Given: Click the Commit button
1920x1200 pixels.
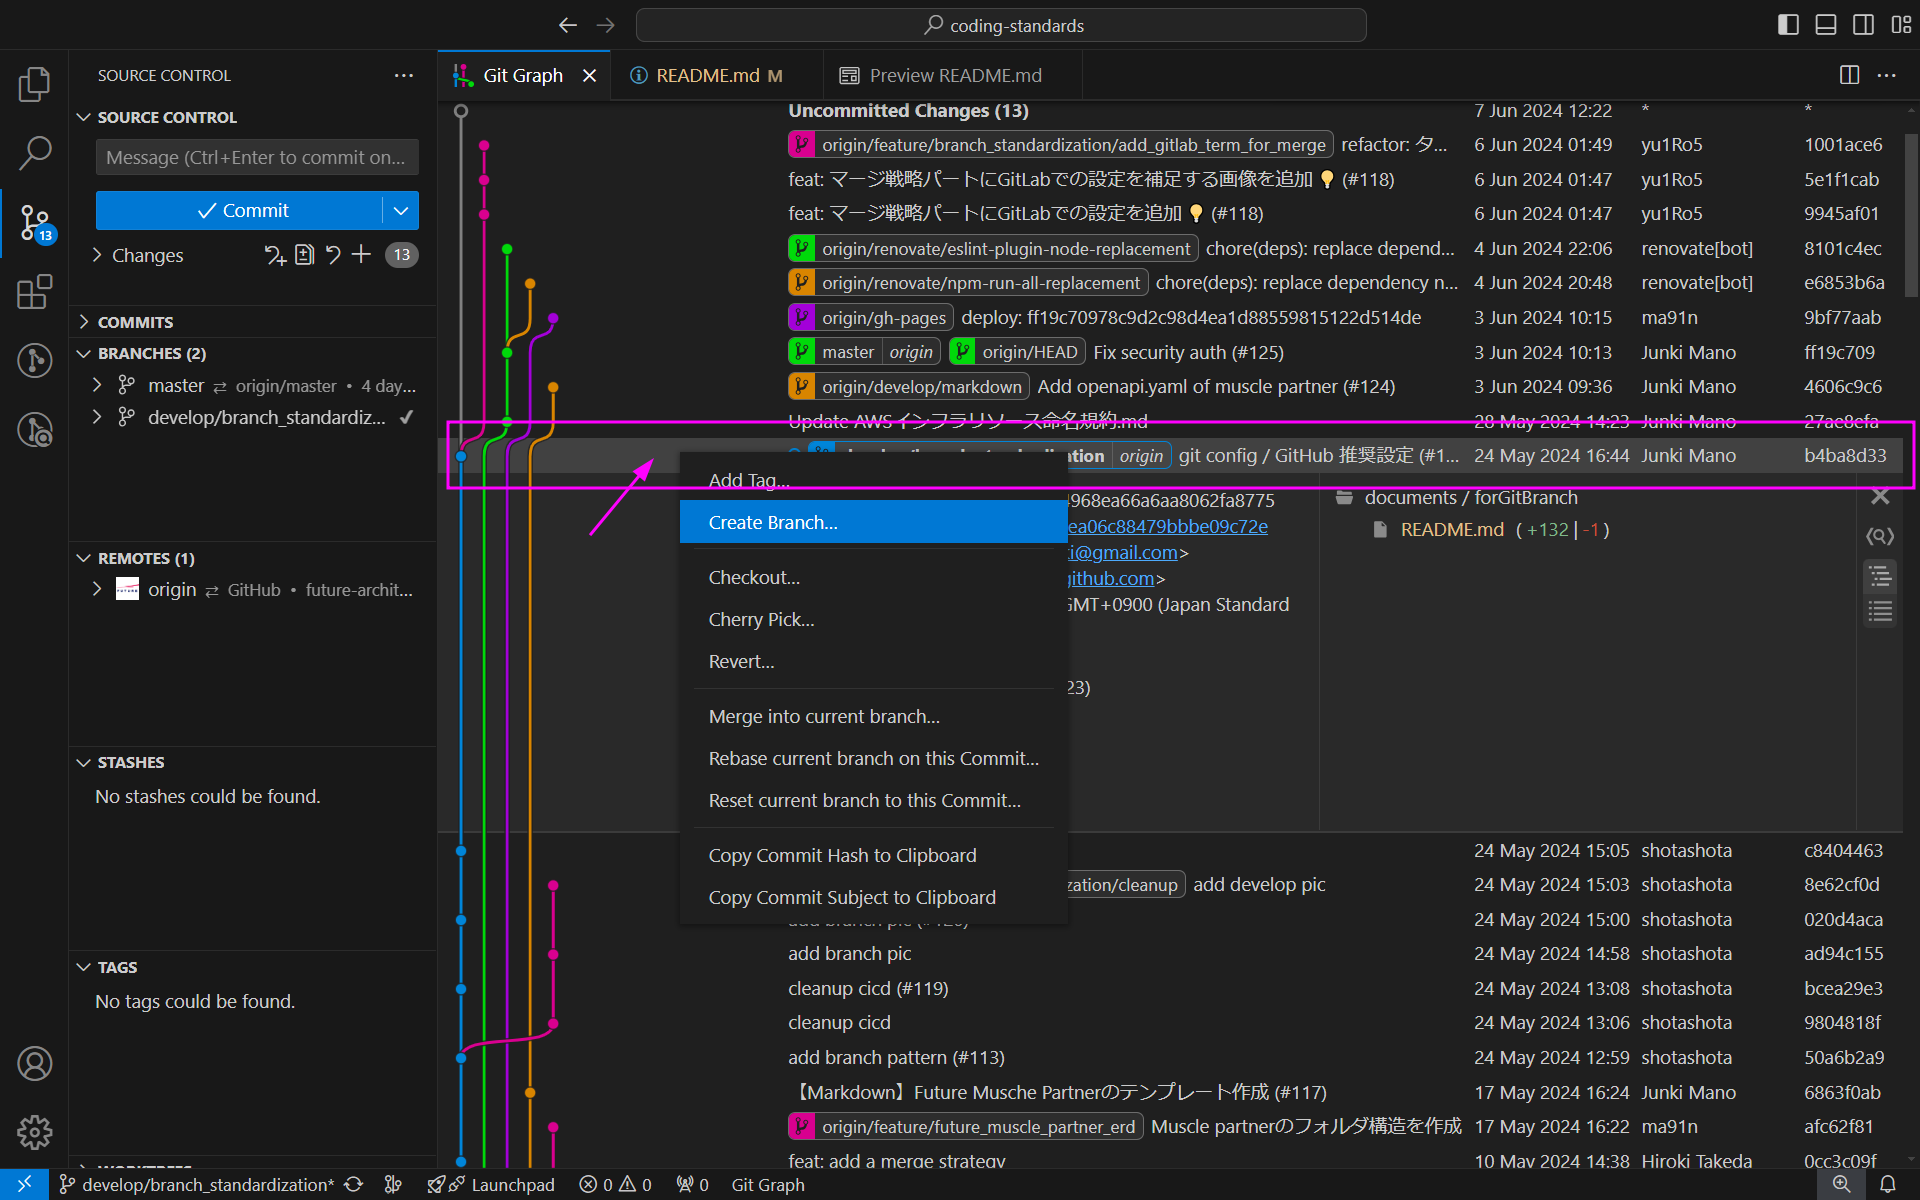Looking at the screenshot, I should pos(240,211).
